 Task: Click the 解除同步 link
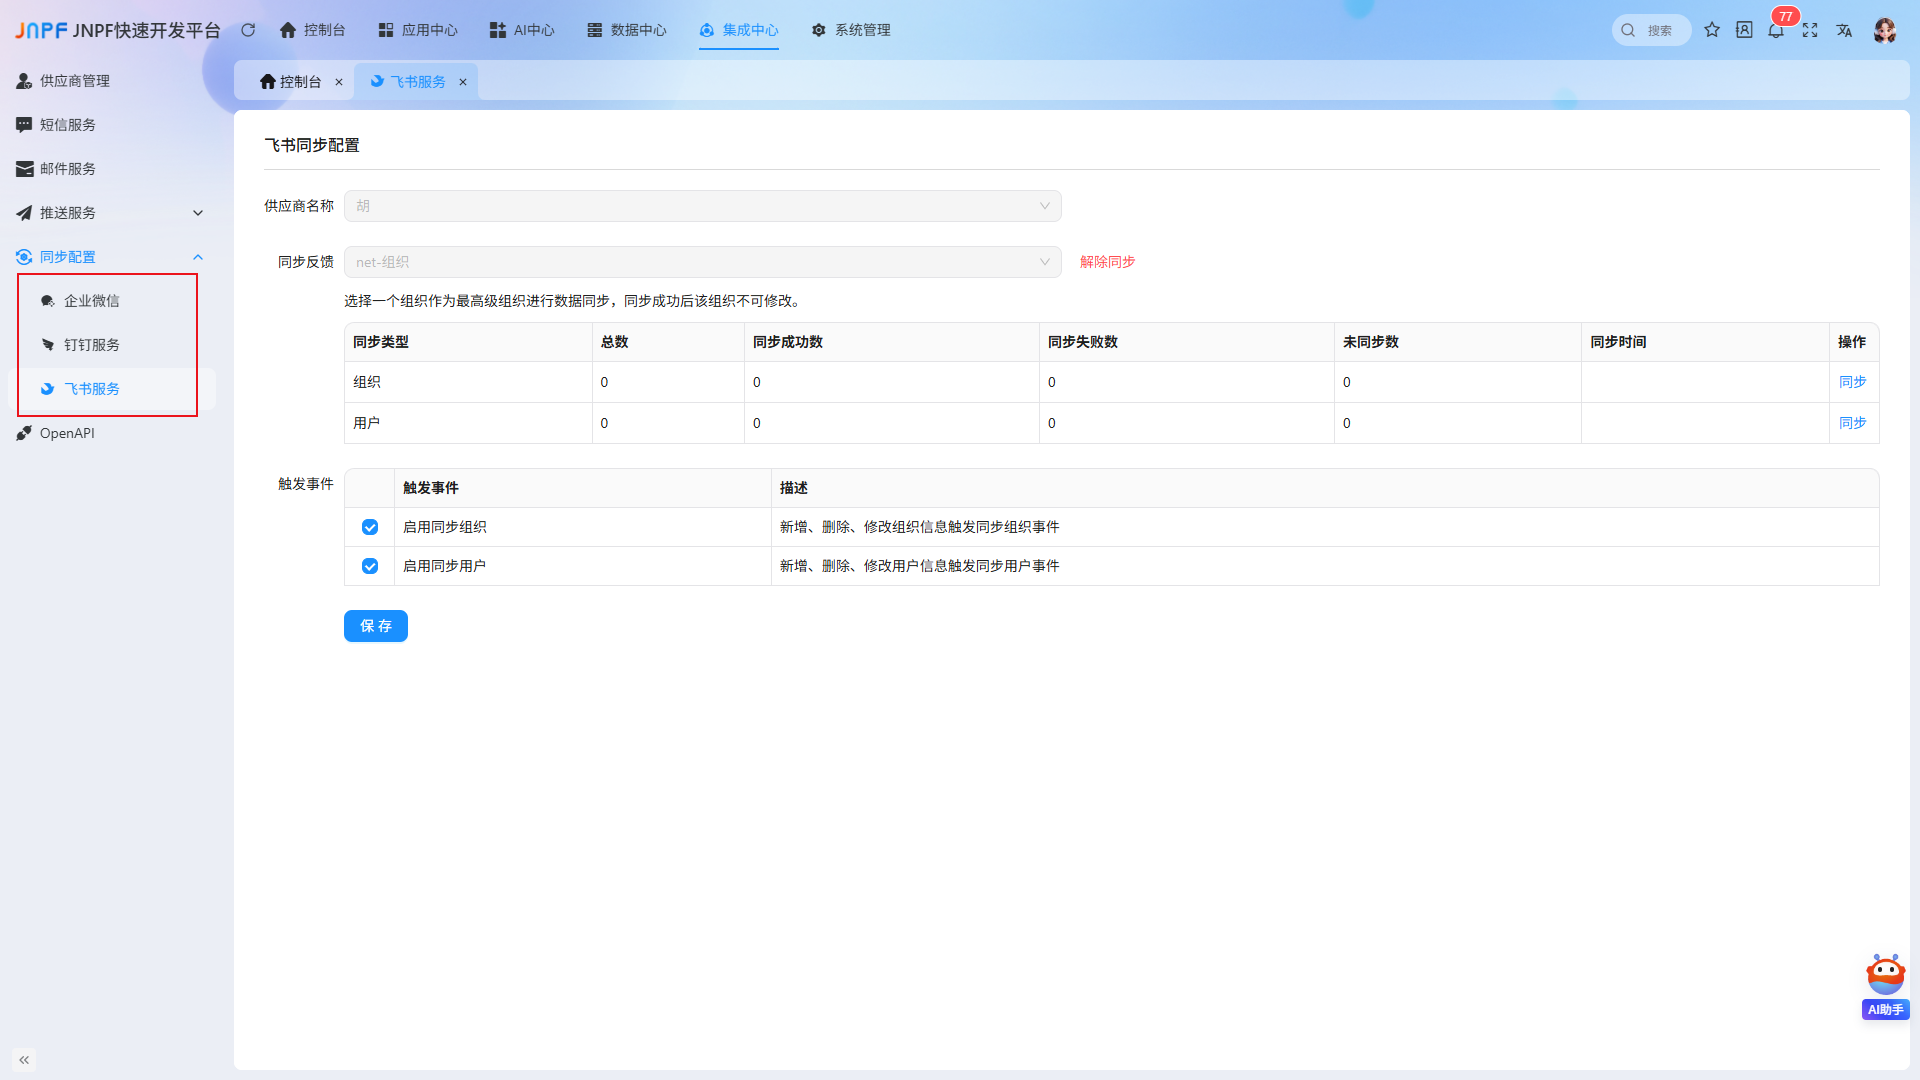point(1108,262)
